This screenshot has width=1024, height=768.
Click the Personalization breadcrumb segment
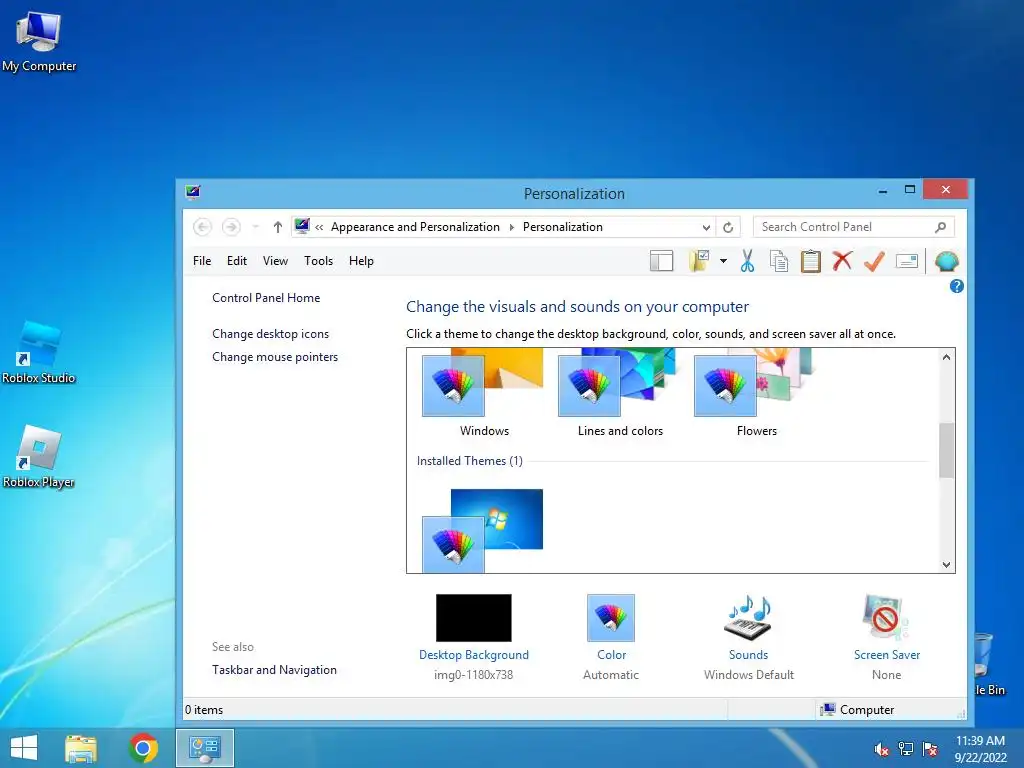click(562, 227)
